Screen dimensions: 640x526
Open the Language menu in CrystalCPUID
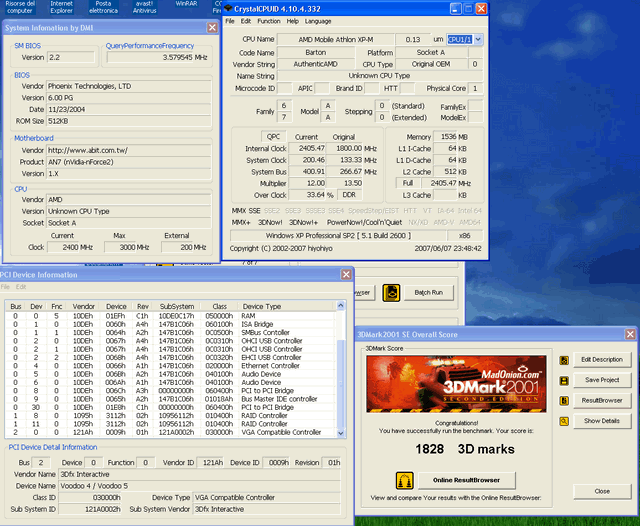(318, 21)
